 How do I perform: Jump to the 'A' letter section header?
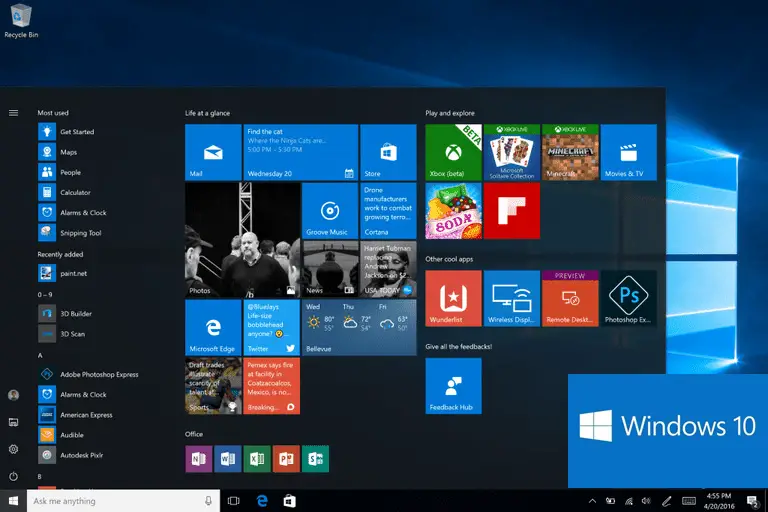click(40, 355)
